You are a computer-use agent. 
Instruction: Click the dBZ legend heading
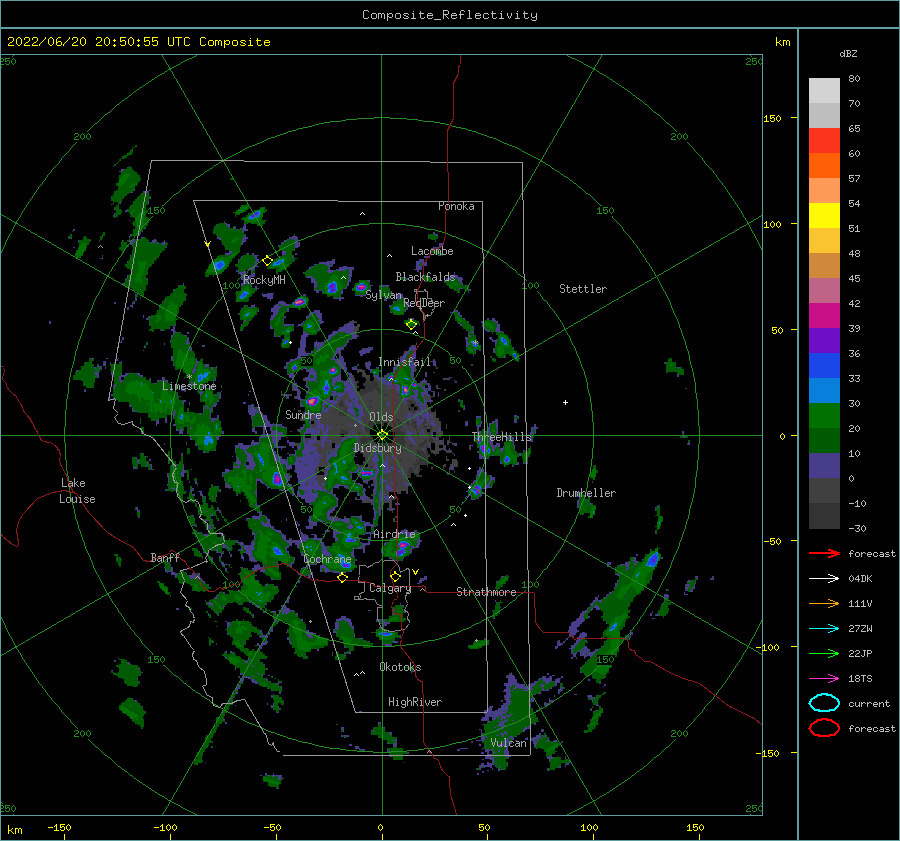(x=848, y=53)
